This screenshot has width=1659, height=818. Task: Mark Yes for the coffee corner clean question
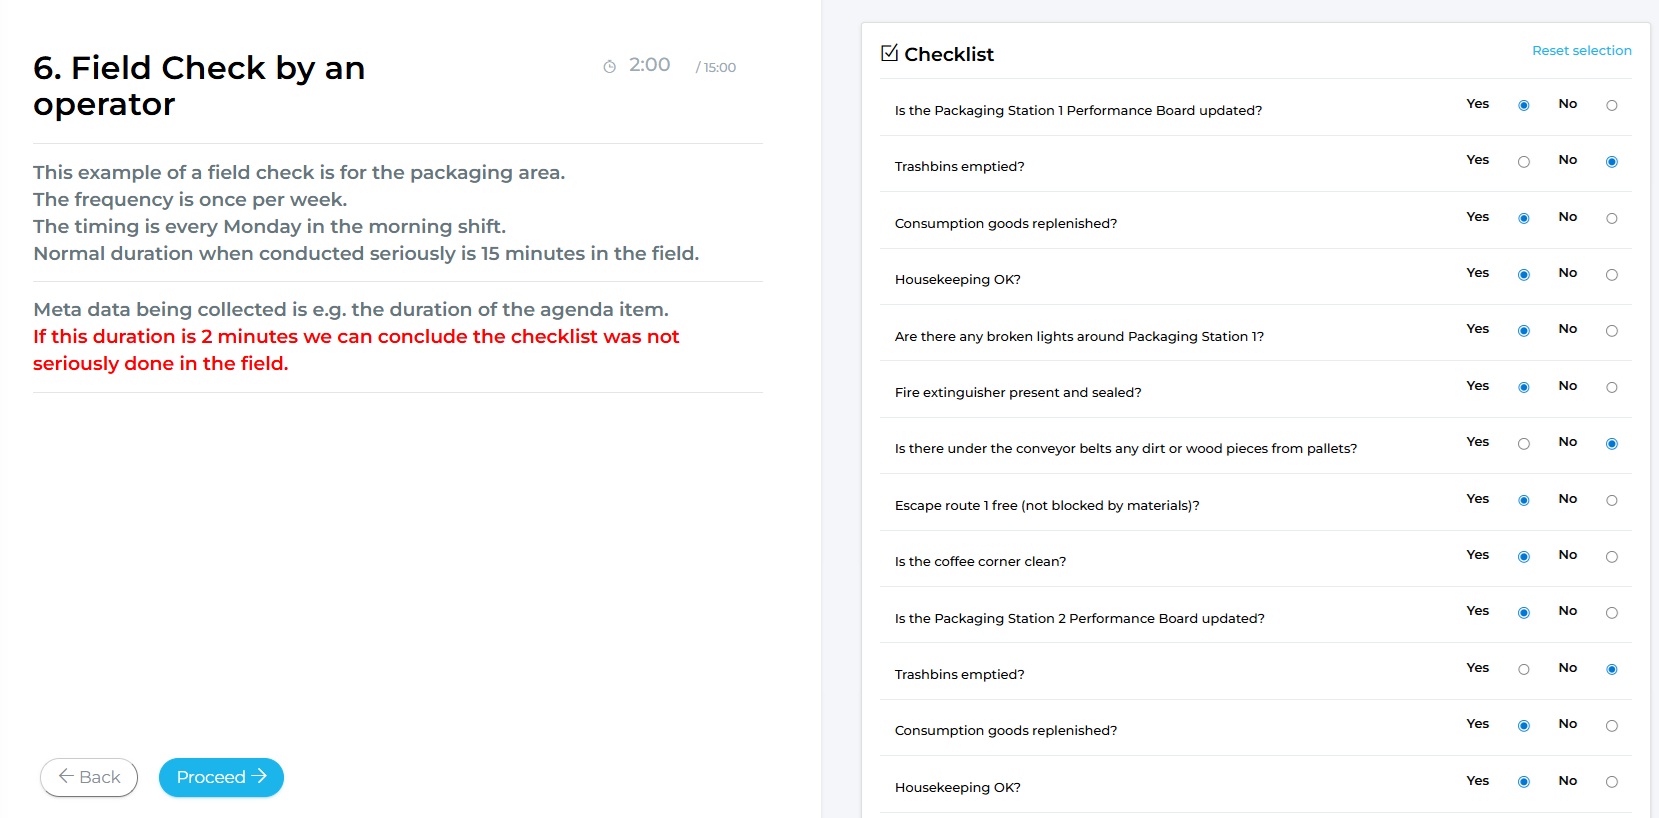pos(1523,557)
